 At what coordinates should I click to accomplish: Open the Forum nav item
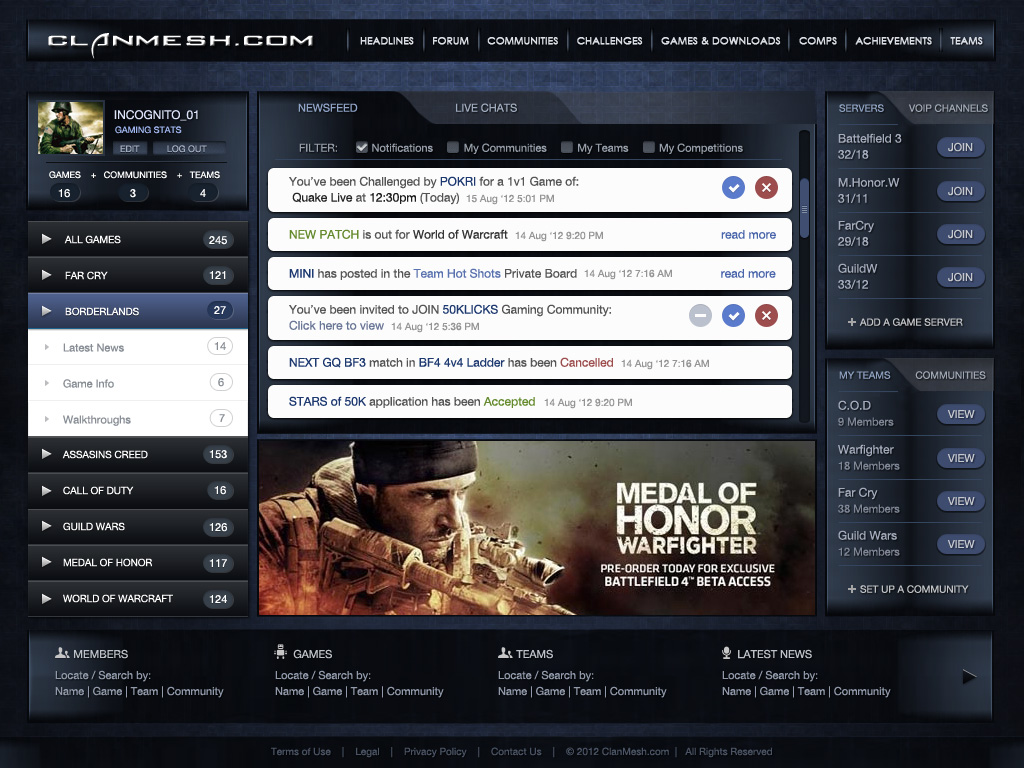pos(450,40)
